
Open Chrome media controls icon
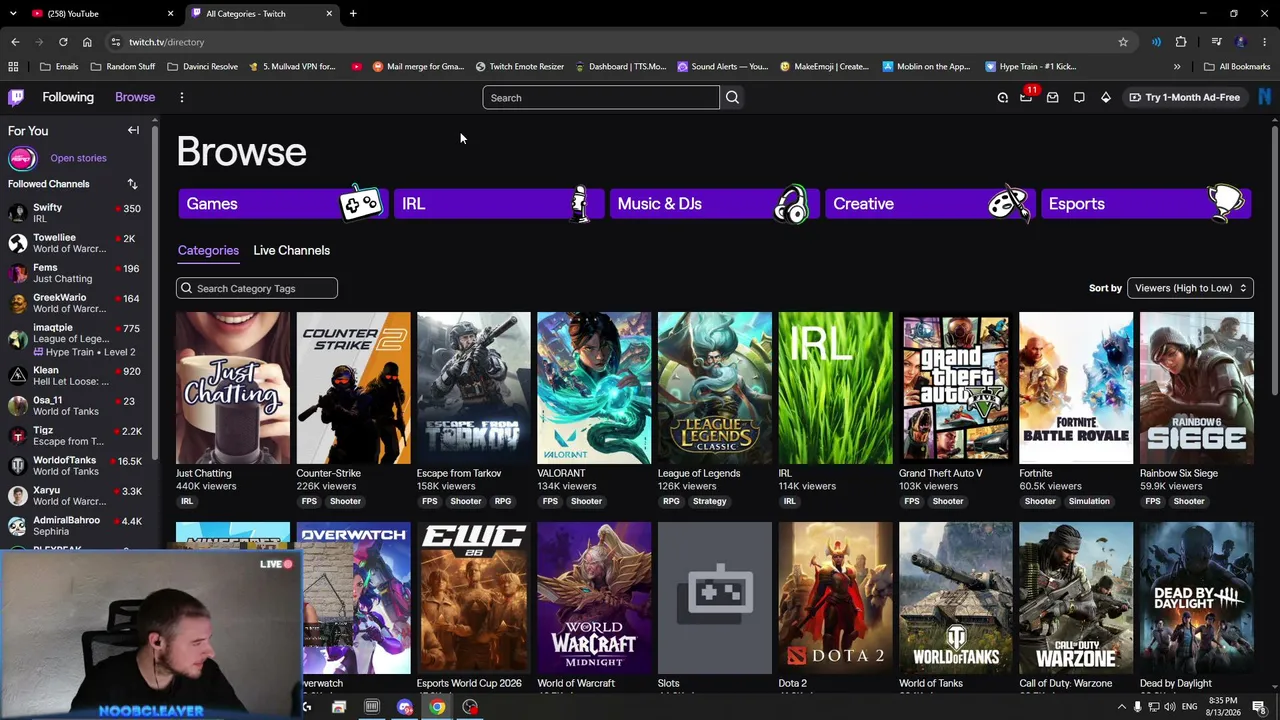click(1216, 42)
